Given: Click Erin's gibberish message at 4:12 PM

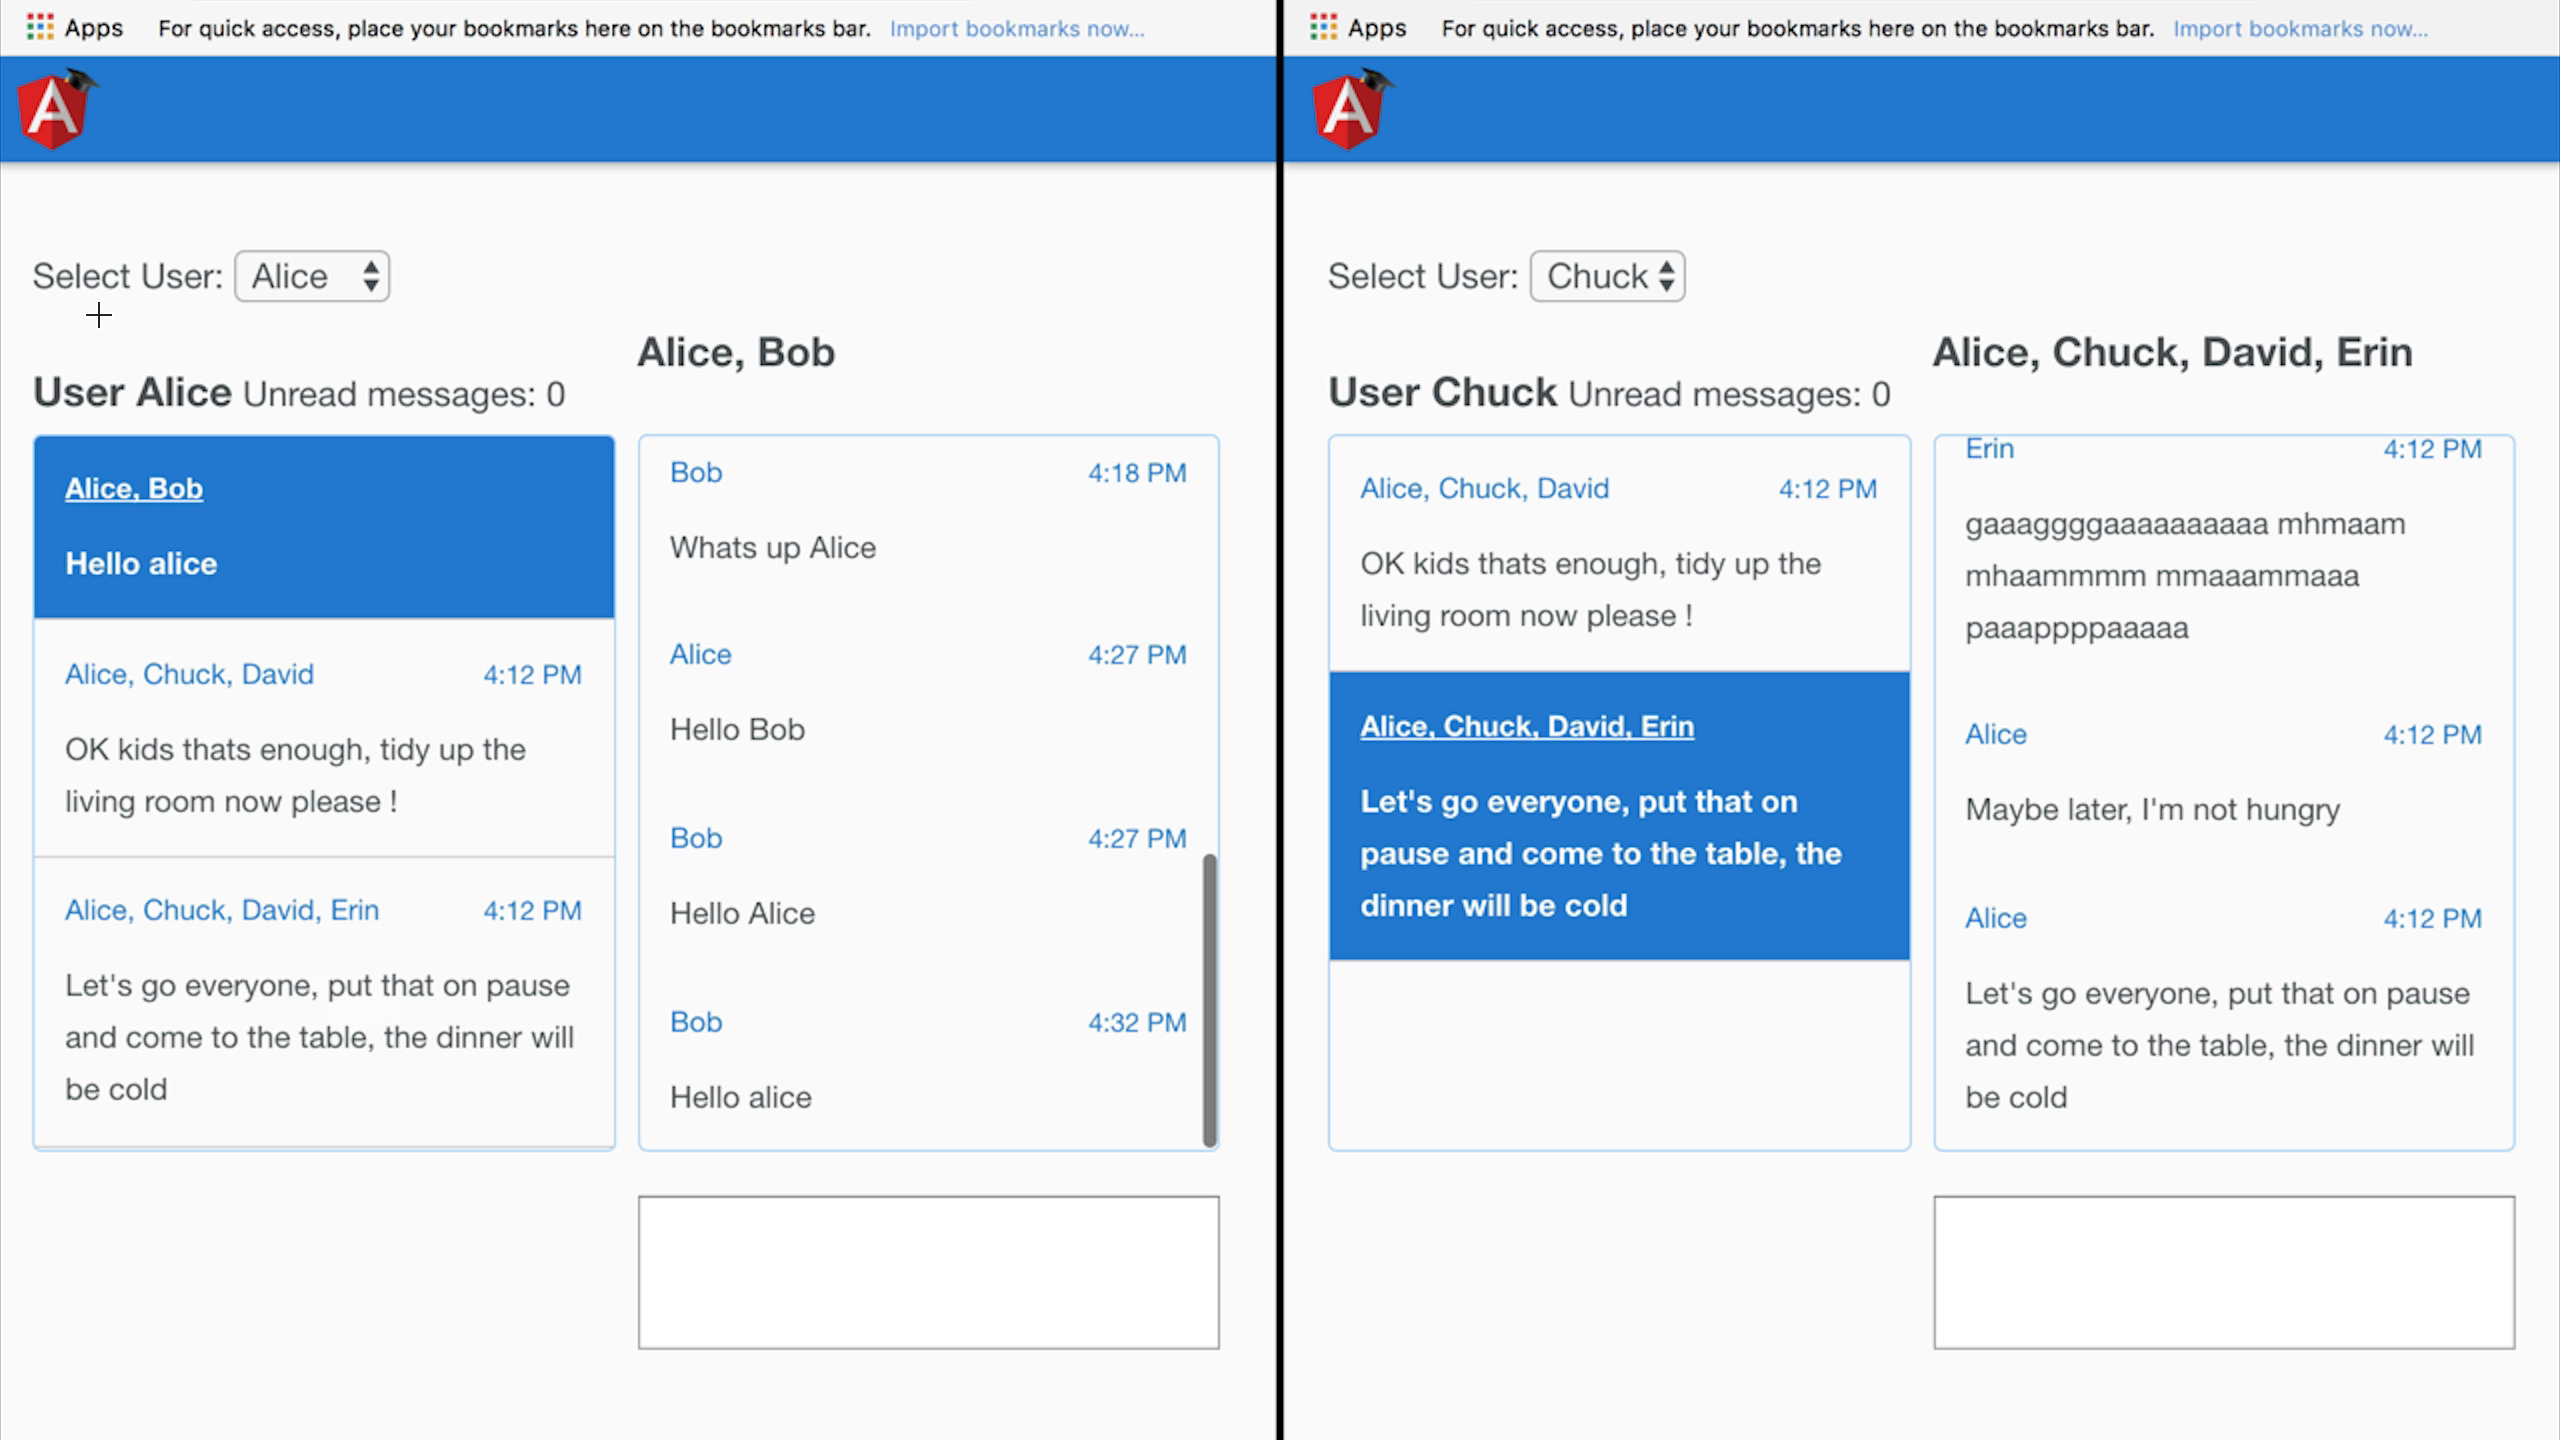Looking at the screenshot, I should pyautogui.click(x=2185, y=576).
